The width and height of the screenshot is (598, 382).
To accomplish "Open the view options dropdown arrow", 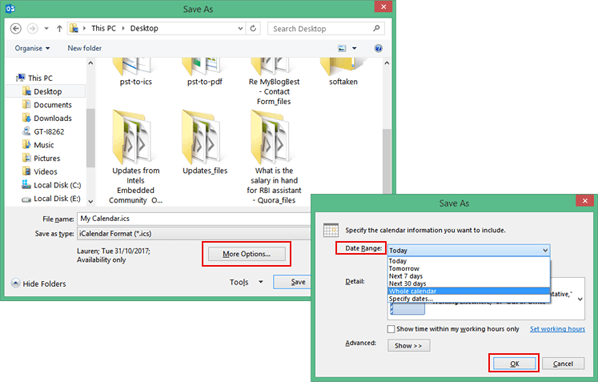I will tap(354, 48).
